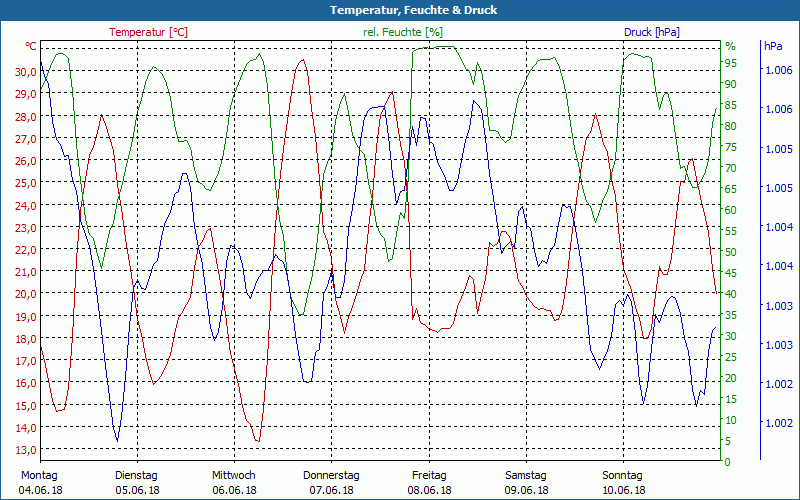Click the 45 humidity axis value
800x500 pixels.
pyautogui.click(x=731, y=273)
